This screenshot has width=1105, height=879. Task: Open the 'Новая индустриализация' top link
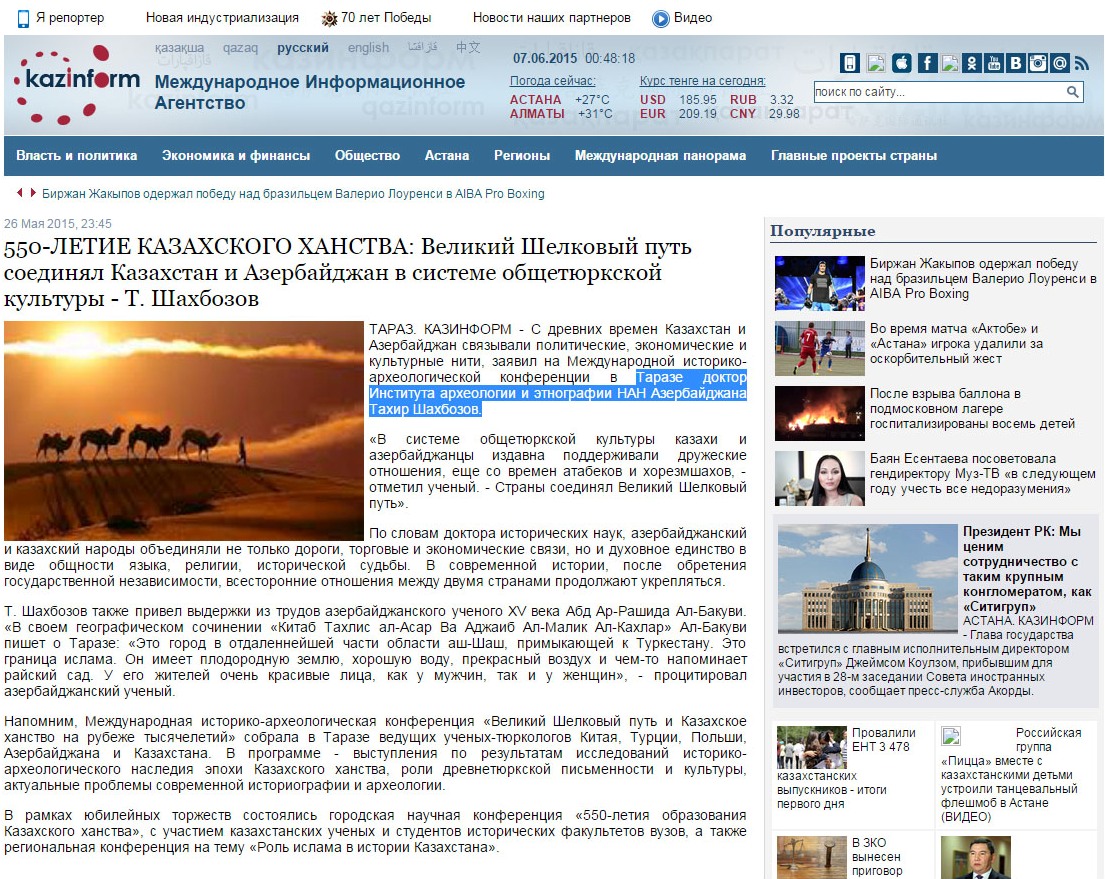(222, 18)
